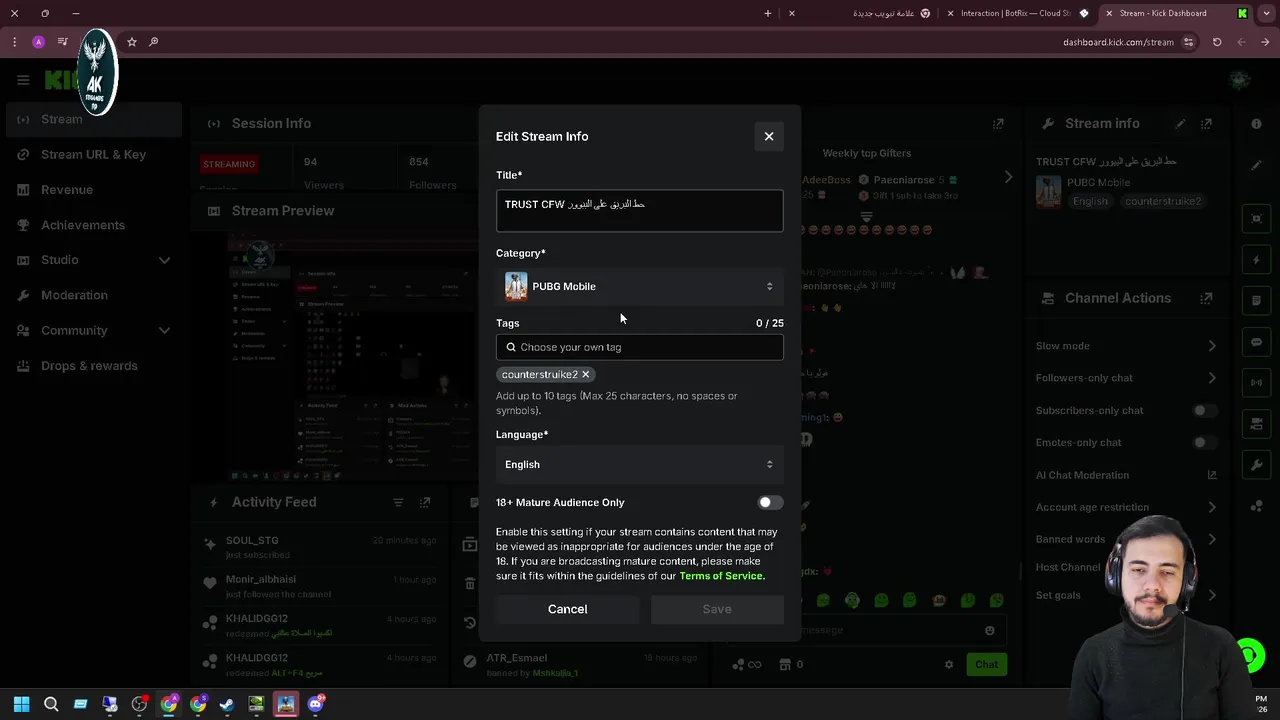Open chat settings gear icon
This screenshot has width=1280, height=720.
pyautogui.click(x=949, y=664)
